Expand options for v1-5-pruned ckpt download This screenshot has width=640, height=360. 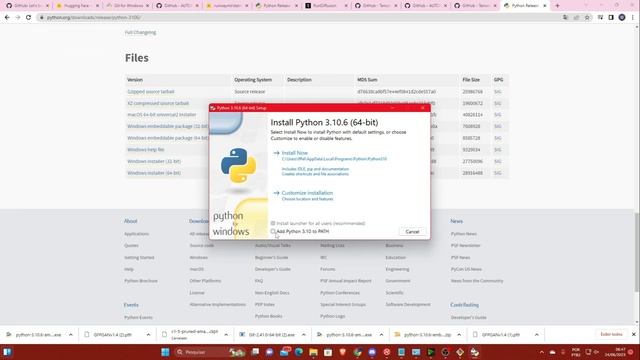[x=226, y=335]
